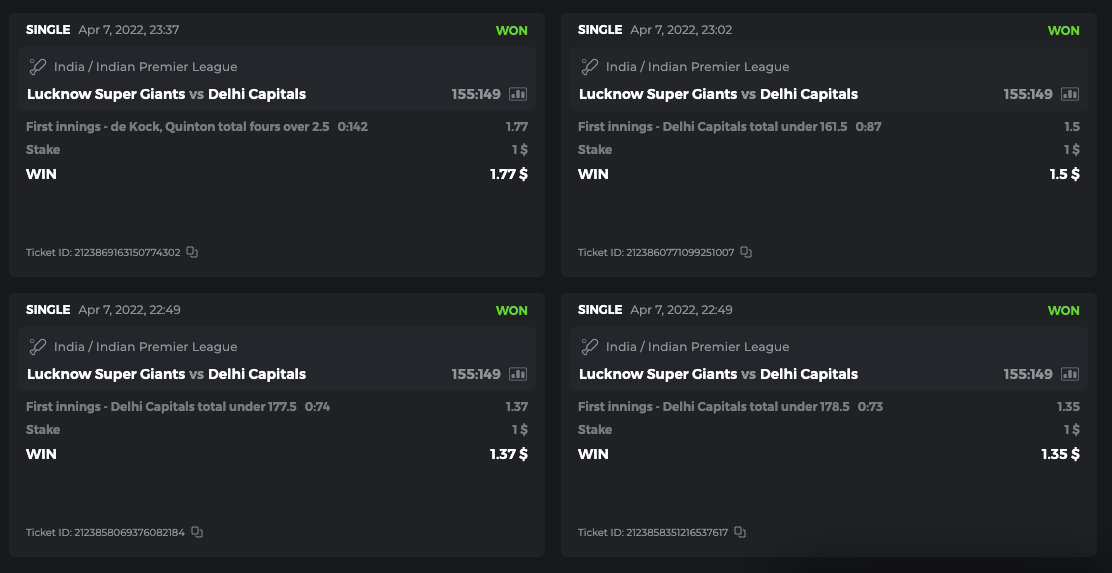Copy the ticket ID ending in 251007
The height and width of the screenshot is (573, 1112).
pyautogui.click(x=746, y=252)
